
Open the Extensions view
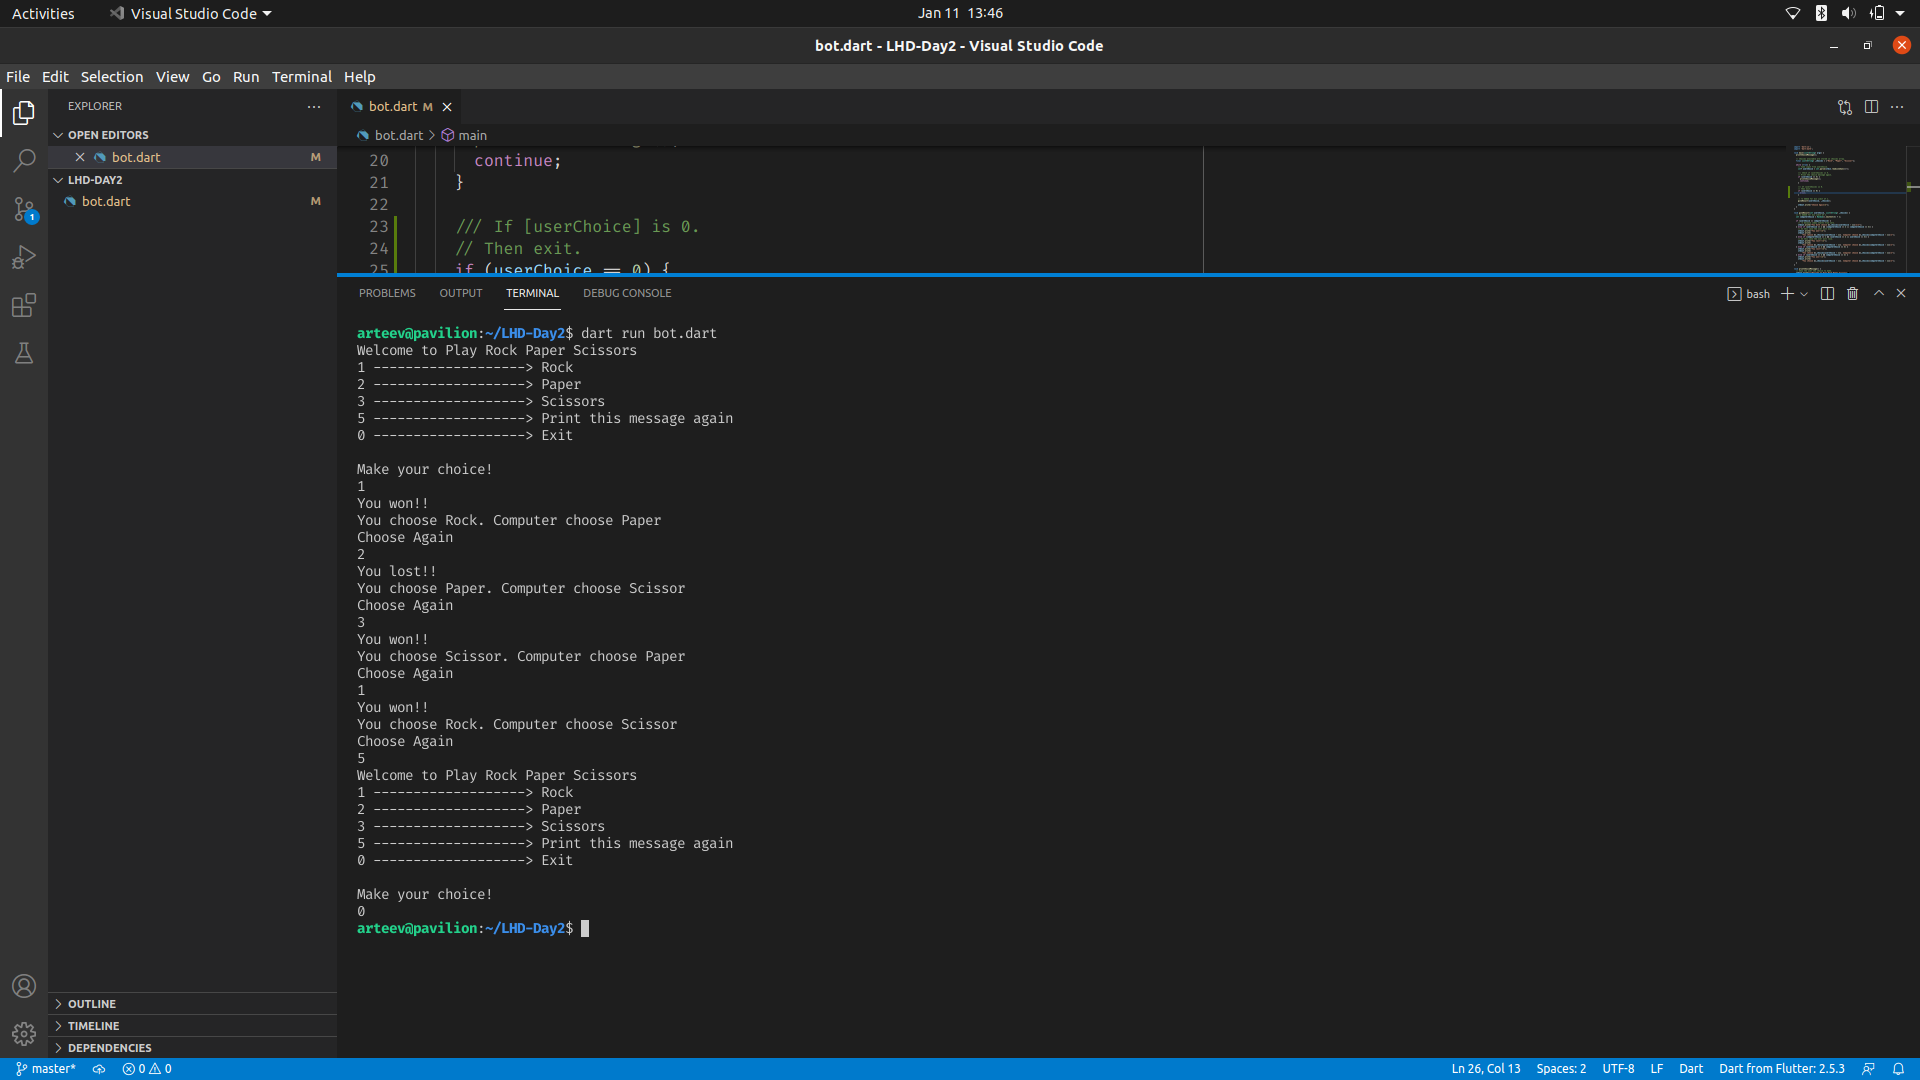(24, 306)
